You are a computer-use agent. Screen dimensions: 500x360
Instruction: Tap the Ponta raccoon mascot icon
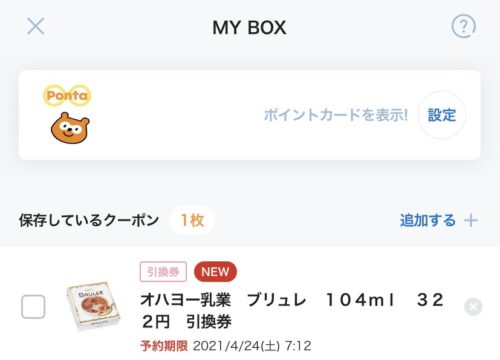click(70, 128)
